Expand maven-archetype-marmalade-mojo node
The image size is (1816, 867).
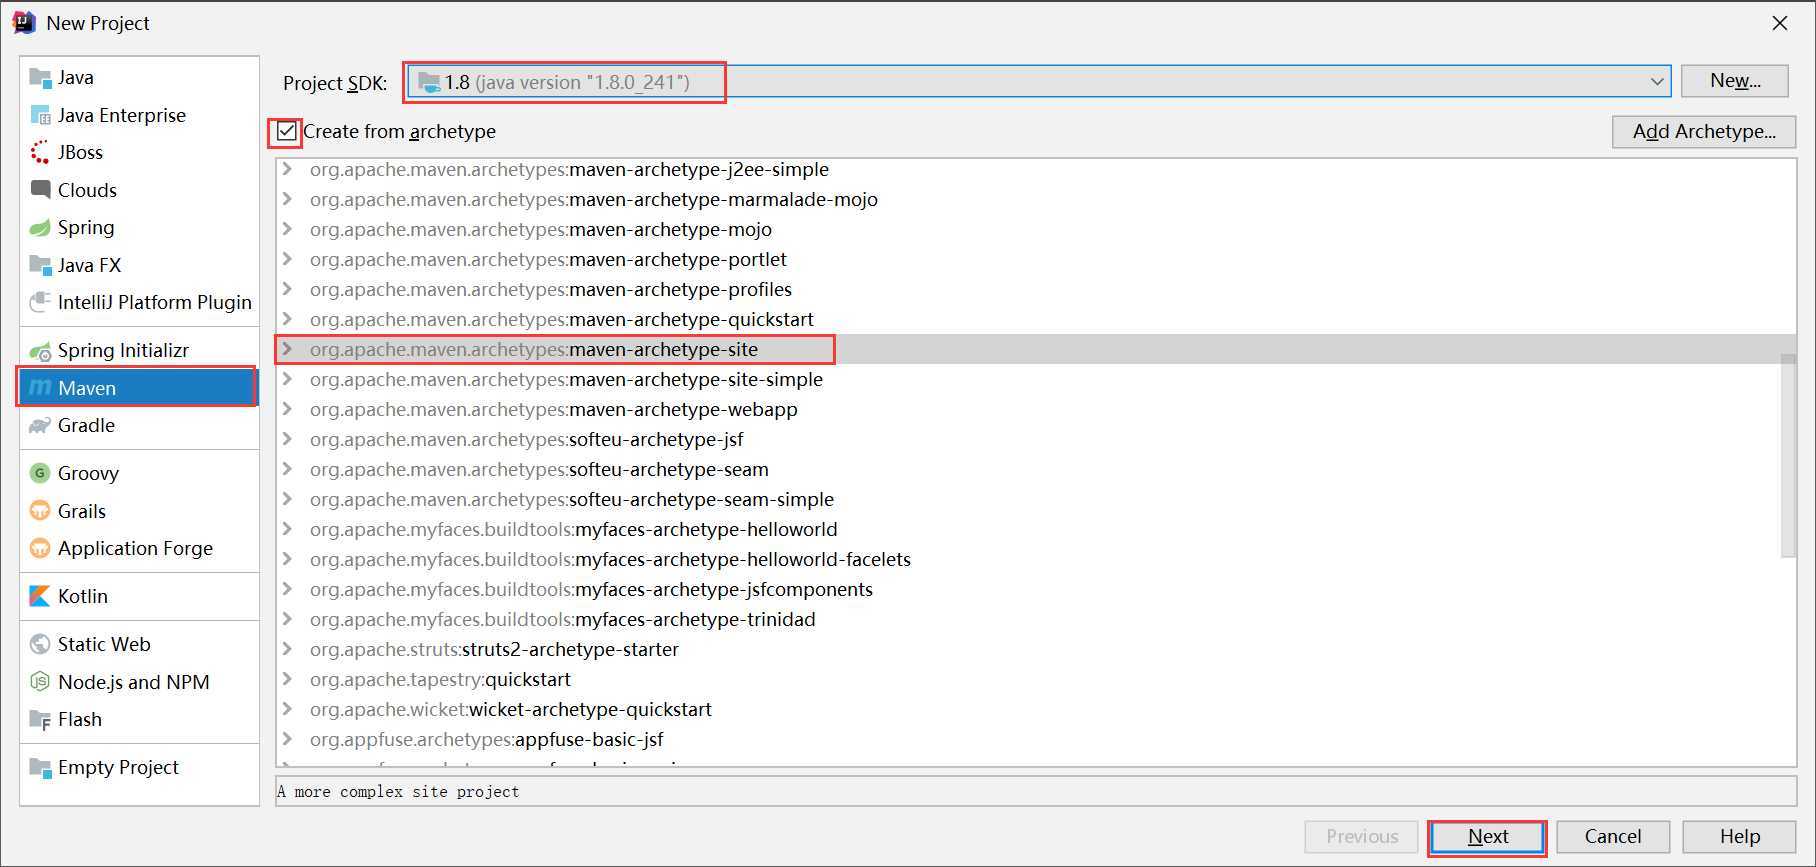tap(288, 199)
